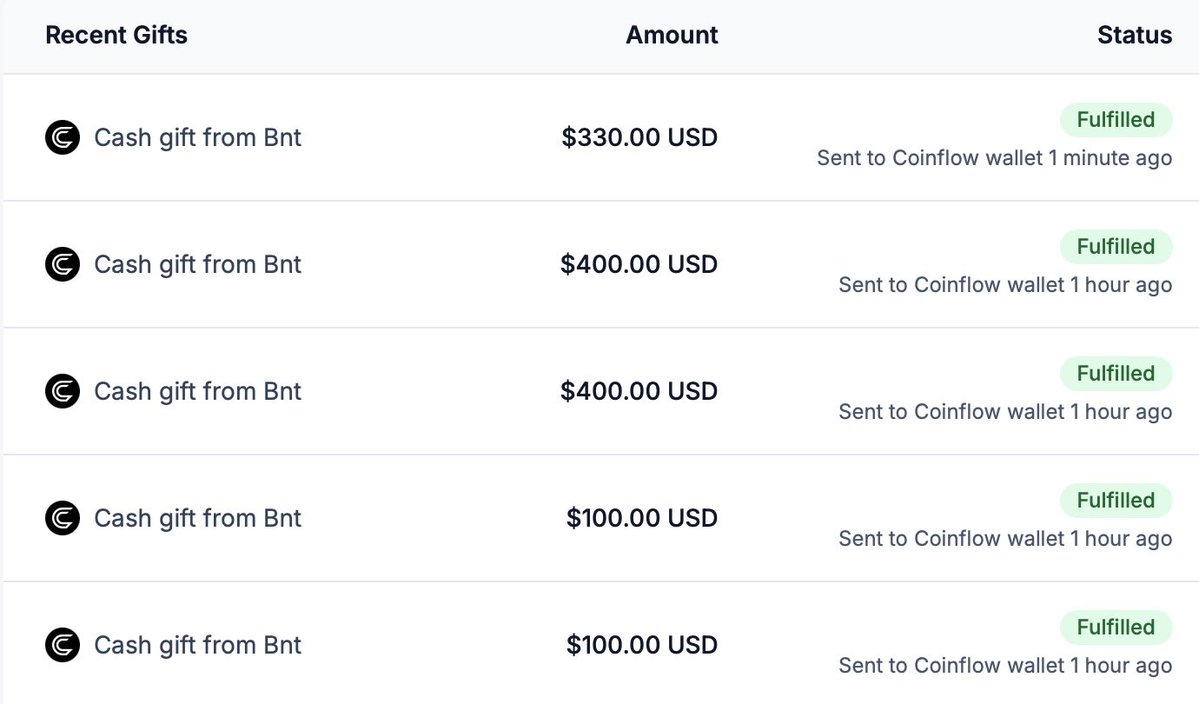1199x704 pixels.
Task: Click the Coinflow icon in the fourth gift row
Action: coord(63,518)
